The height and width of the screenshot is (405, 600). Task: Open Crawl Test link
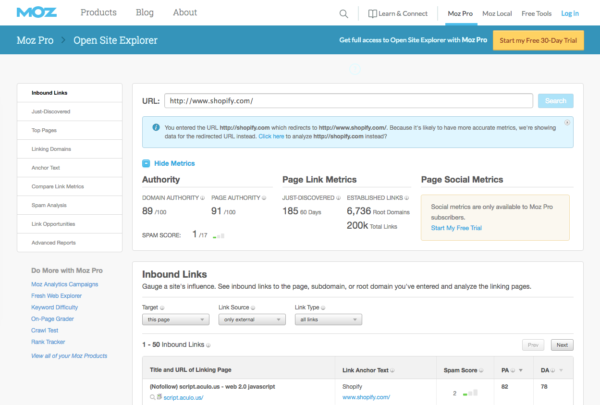pyautogui.click(x=45, y=330)
